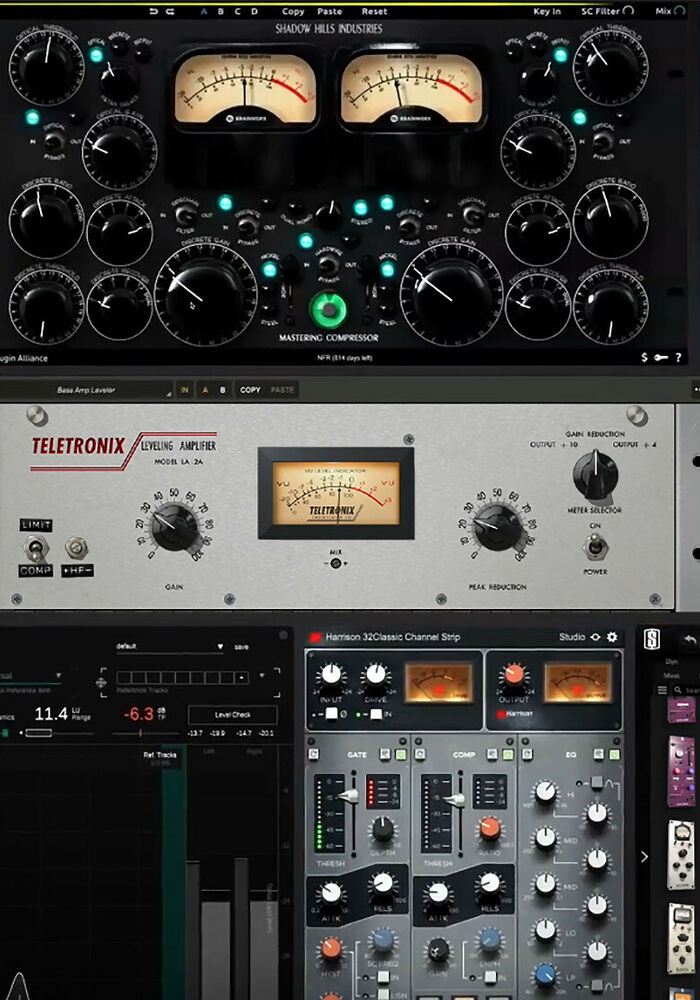Screen dimensions: 700x1000
Task: Click the key license icon
Action: click(661, 357)
